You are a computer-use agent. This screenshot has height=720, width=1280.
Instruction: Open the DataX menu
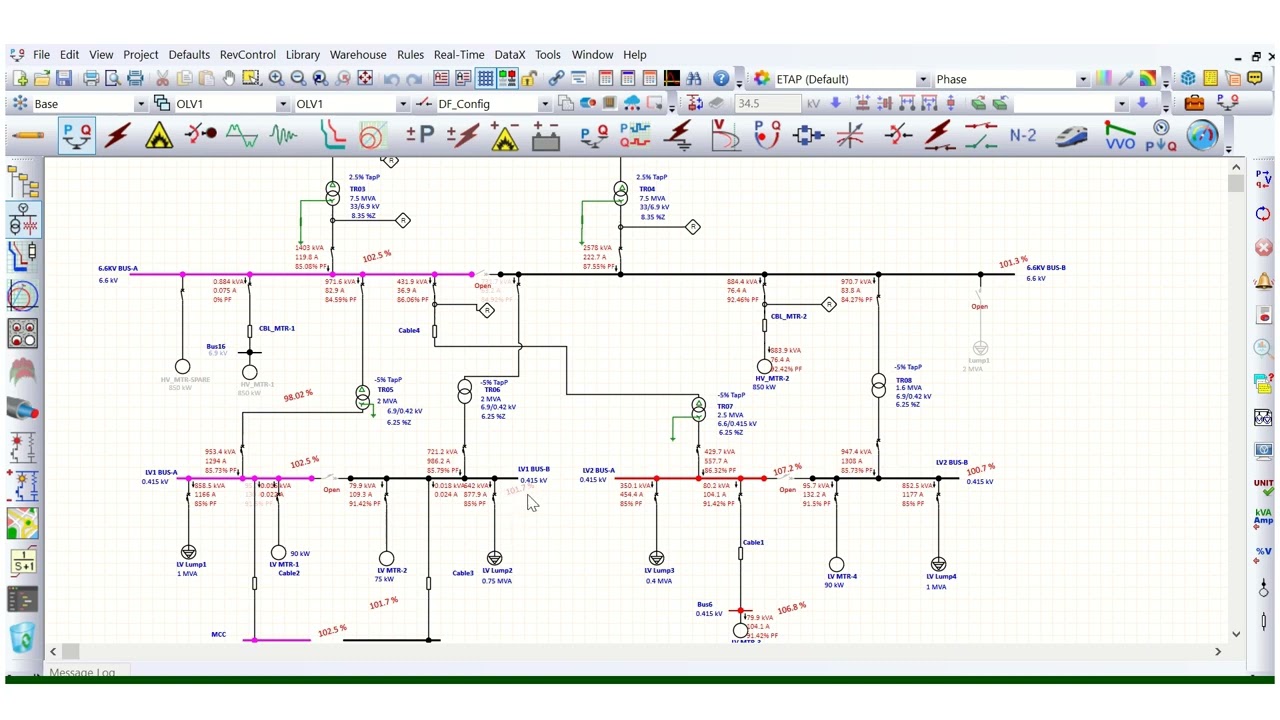pos(509,55)
